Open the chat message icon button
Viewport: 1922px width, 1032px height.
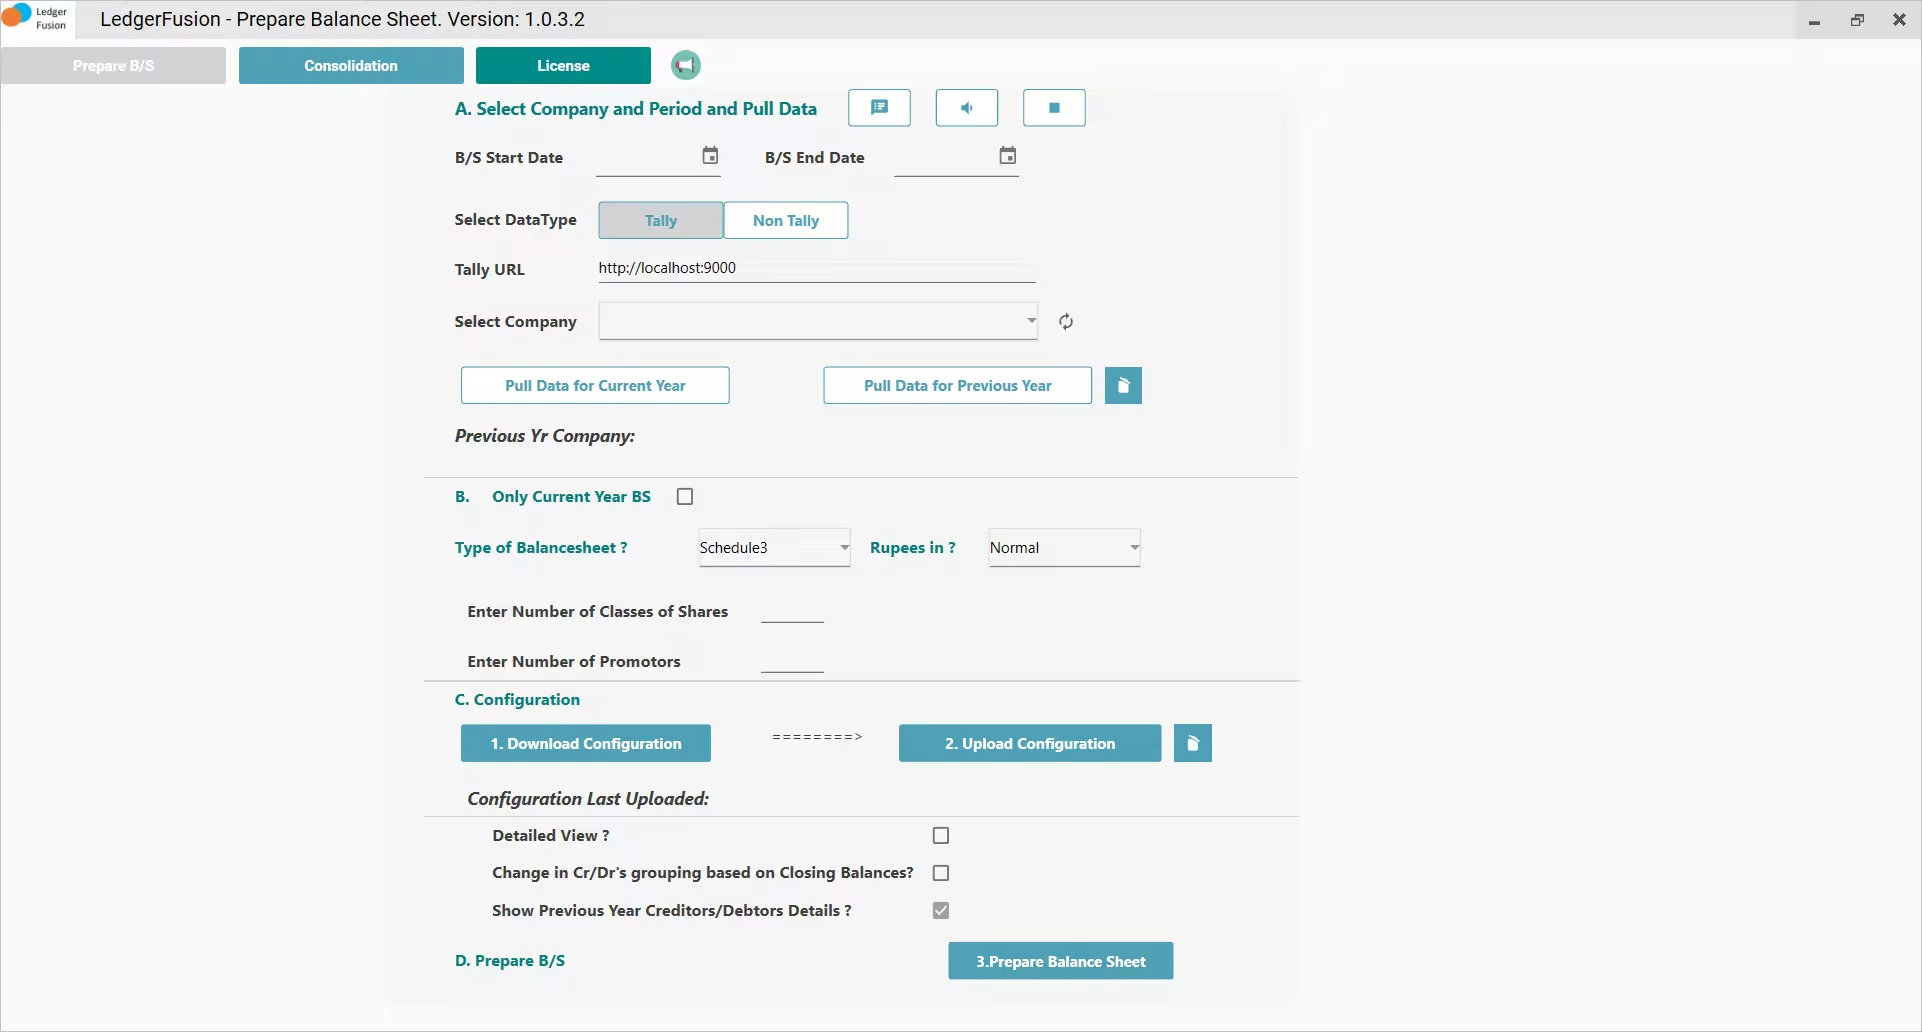click(879, 108)
